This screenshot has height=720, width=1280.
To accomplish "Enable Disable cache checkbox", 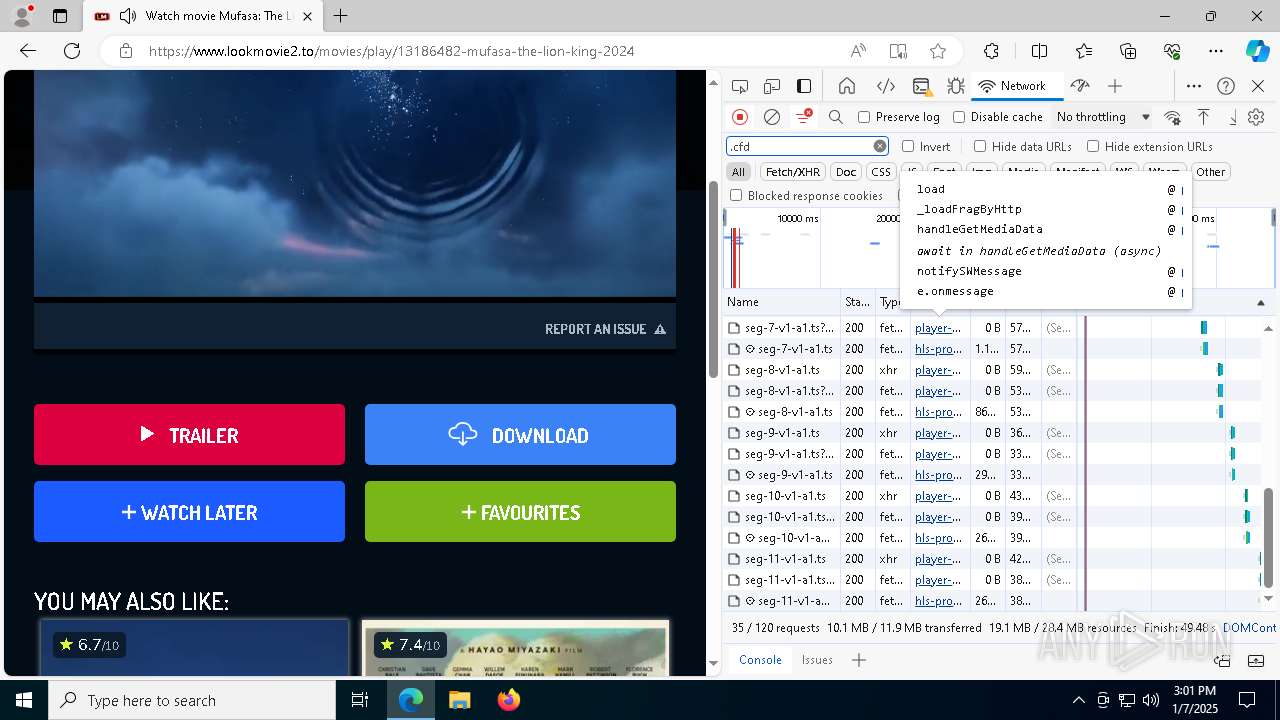I will click(x=959, y=117).
